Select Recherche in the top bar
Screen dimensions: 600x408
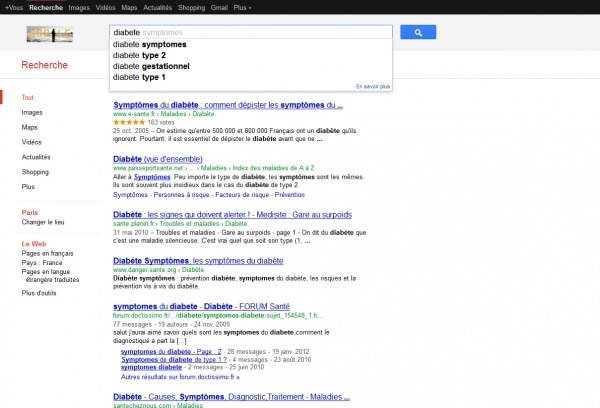tap(46, 8)
